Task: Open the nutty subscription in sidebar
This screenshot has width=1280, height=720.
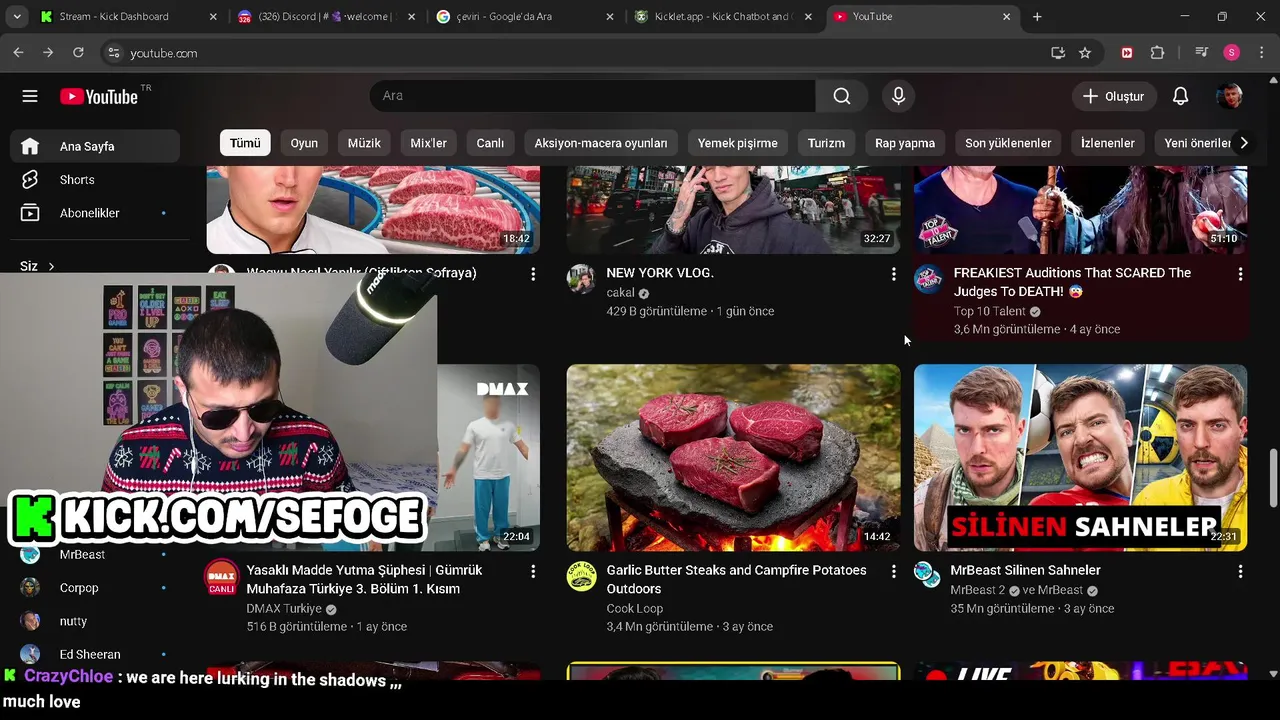Action: coord(95,621)
